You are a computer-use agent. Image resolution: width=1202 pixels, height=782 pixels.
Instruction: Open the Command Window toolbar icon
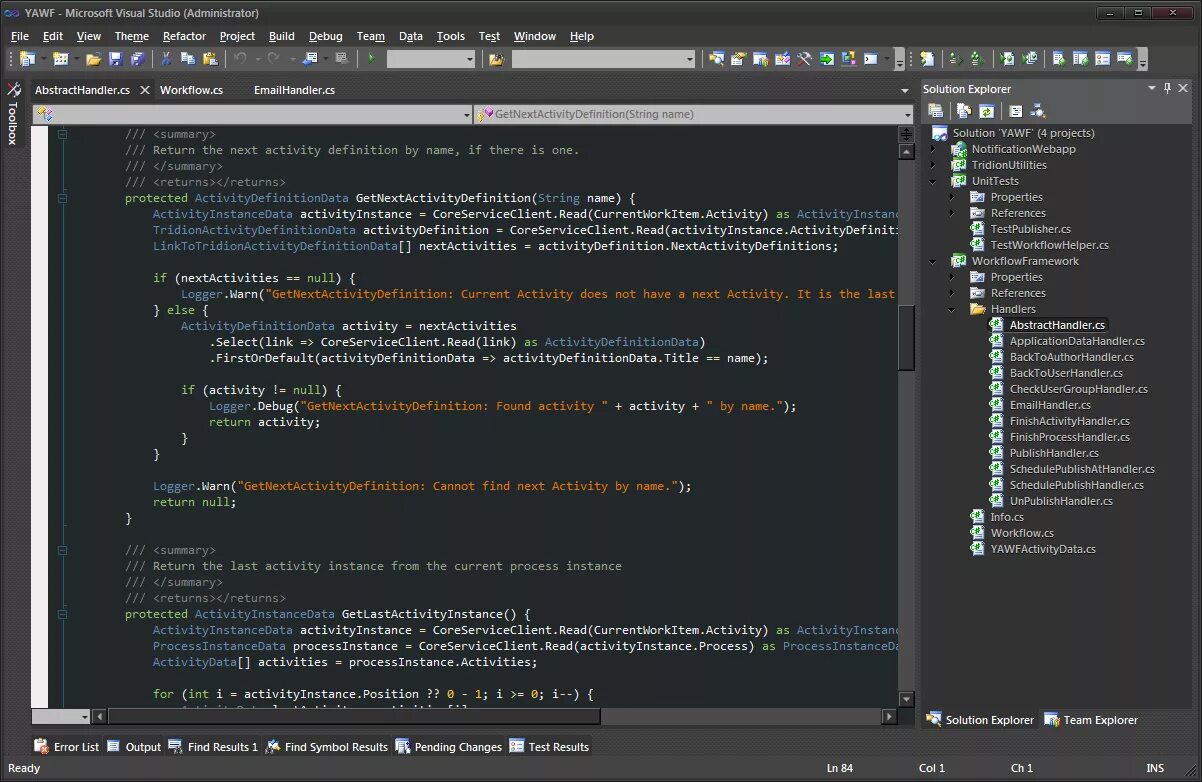tap(870, 59)
